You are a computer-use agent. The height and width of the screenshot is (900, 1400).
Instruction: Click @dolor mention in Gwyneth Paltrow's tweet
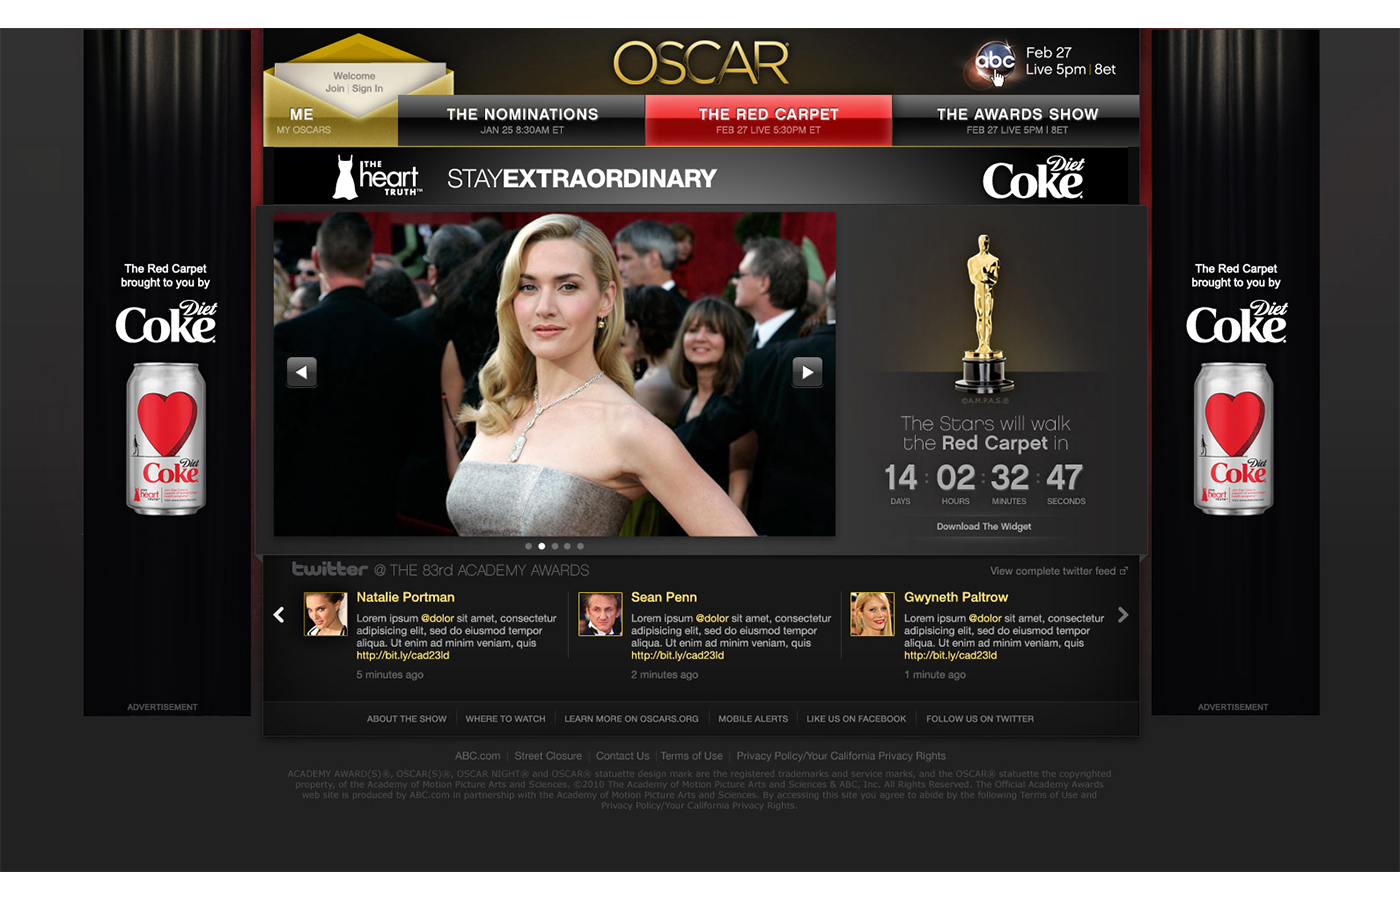point(985,618)
